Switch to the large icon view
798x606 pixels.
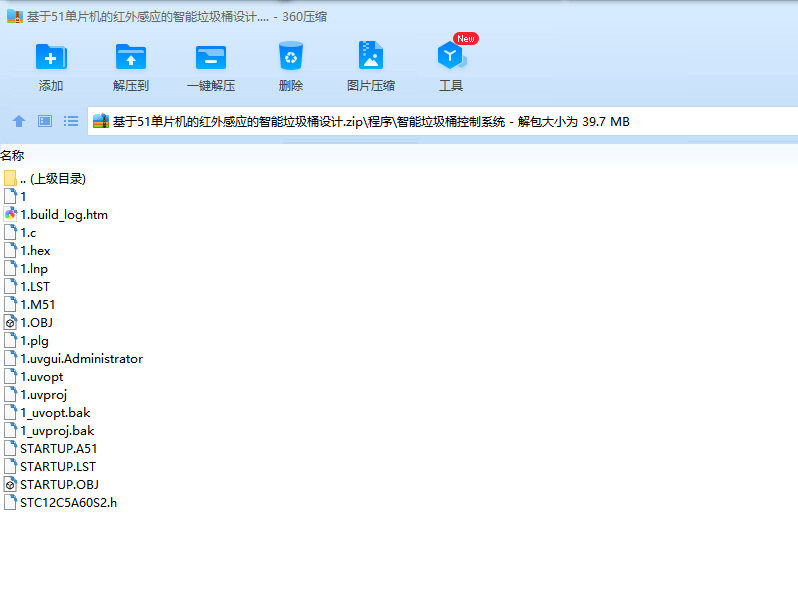(x=45, y=121)
